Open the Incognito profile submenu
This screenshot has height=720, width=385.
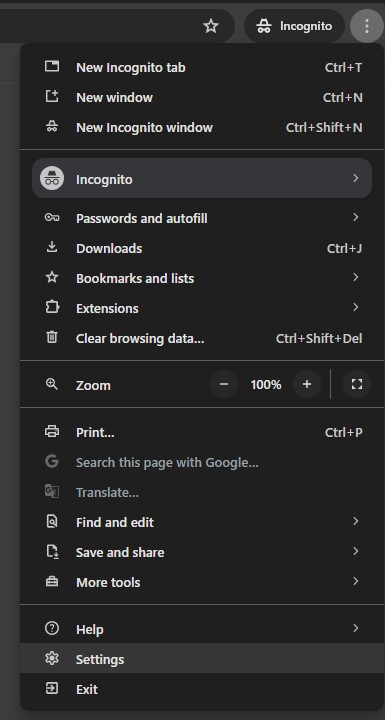[202, 179]
